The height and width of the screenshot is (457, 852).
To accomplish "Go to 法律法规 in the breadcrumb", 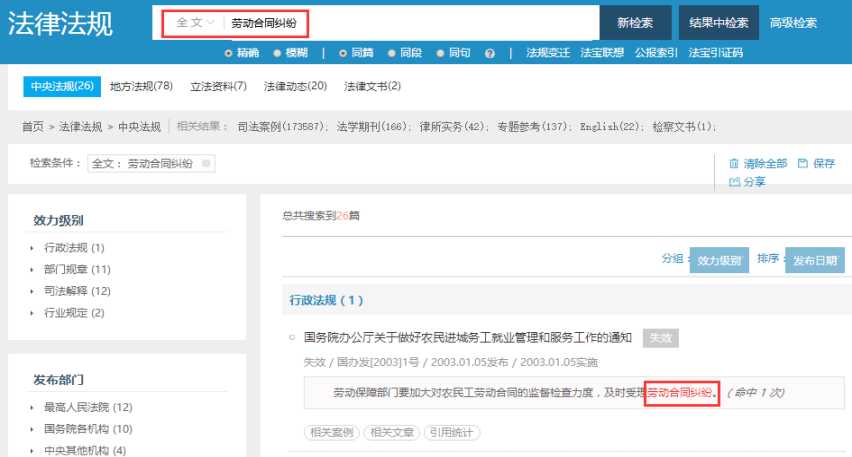I will click(80, 127).
